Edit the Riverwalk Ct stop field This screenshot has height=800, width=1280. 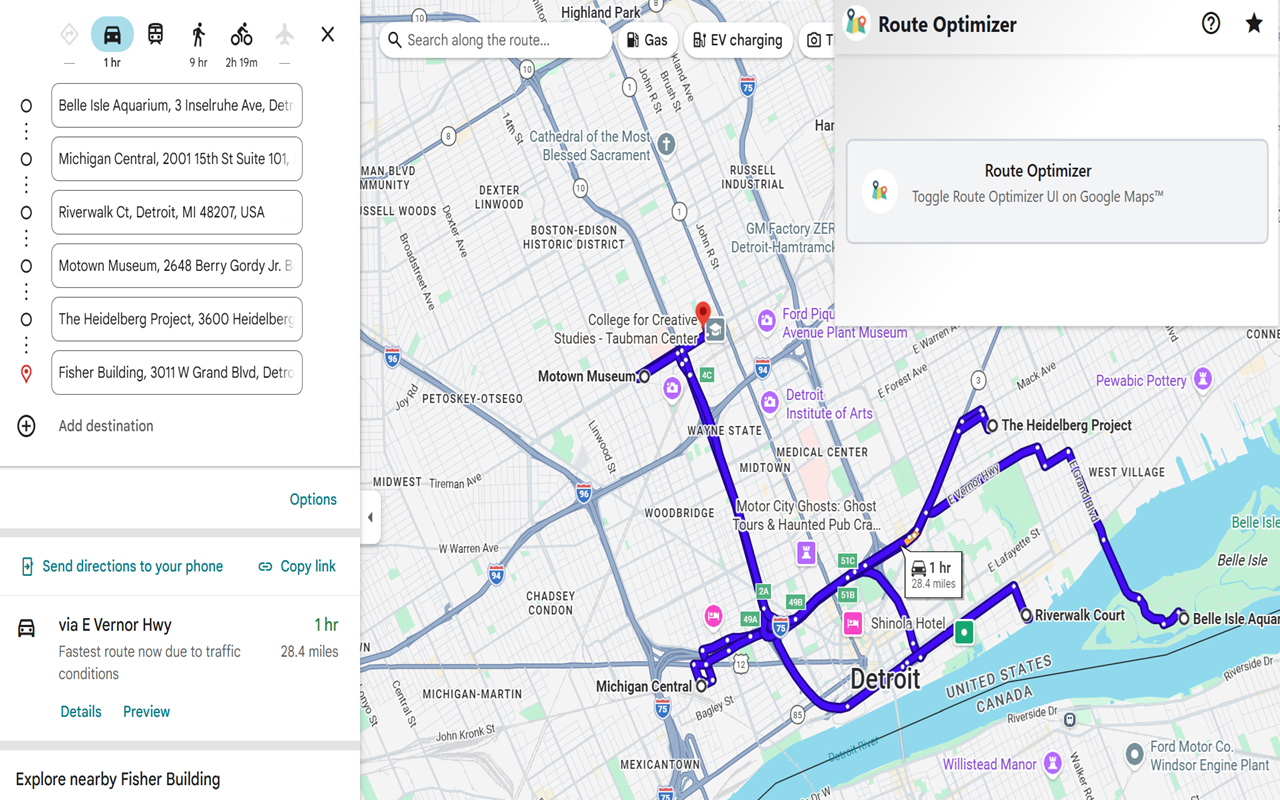click(177, 212)
